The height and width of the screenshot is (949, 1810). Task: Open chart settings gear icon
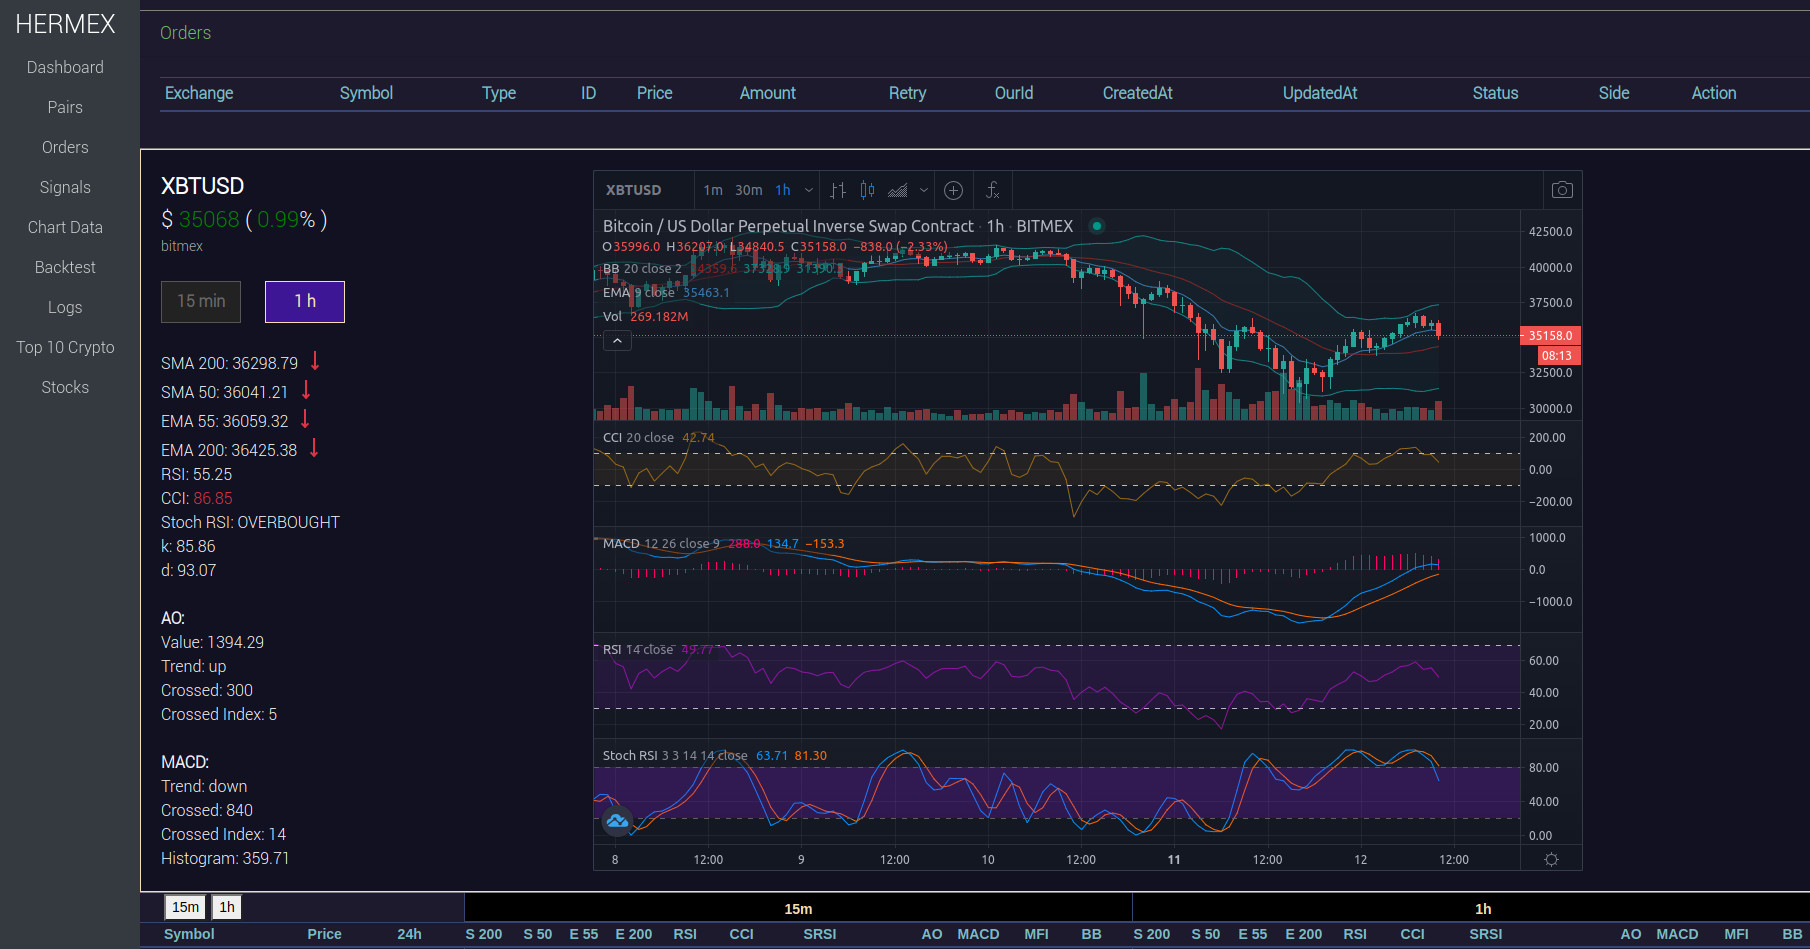coord(1551,860)
